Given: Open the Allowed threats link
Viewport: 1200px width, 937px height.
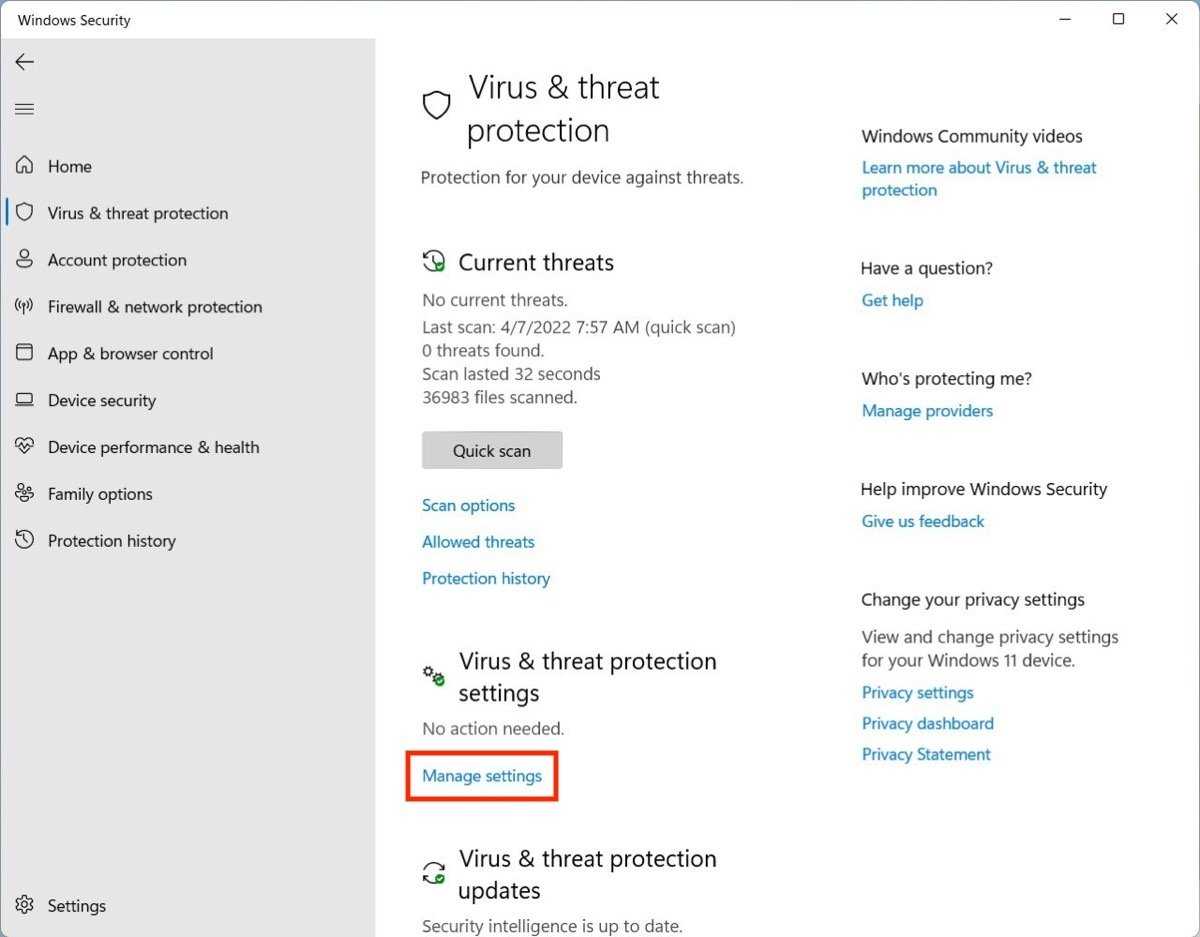Looking at the screenshot, I should (478, 542).
